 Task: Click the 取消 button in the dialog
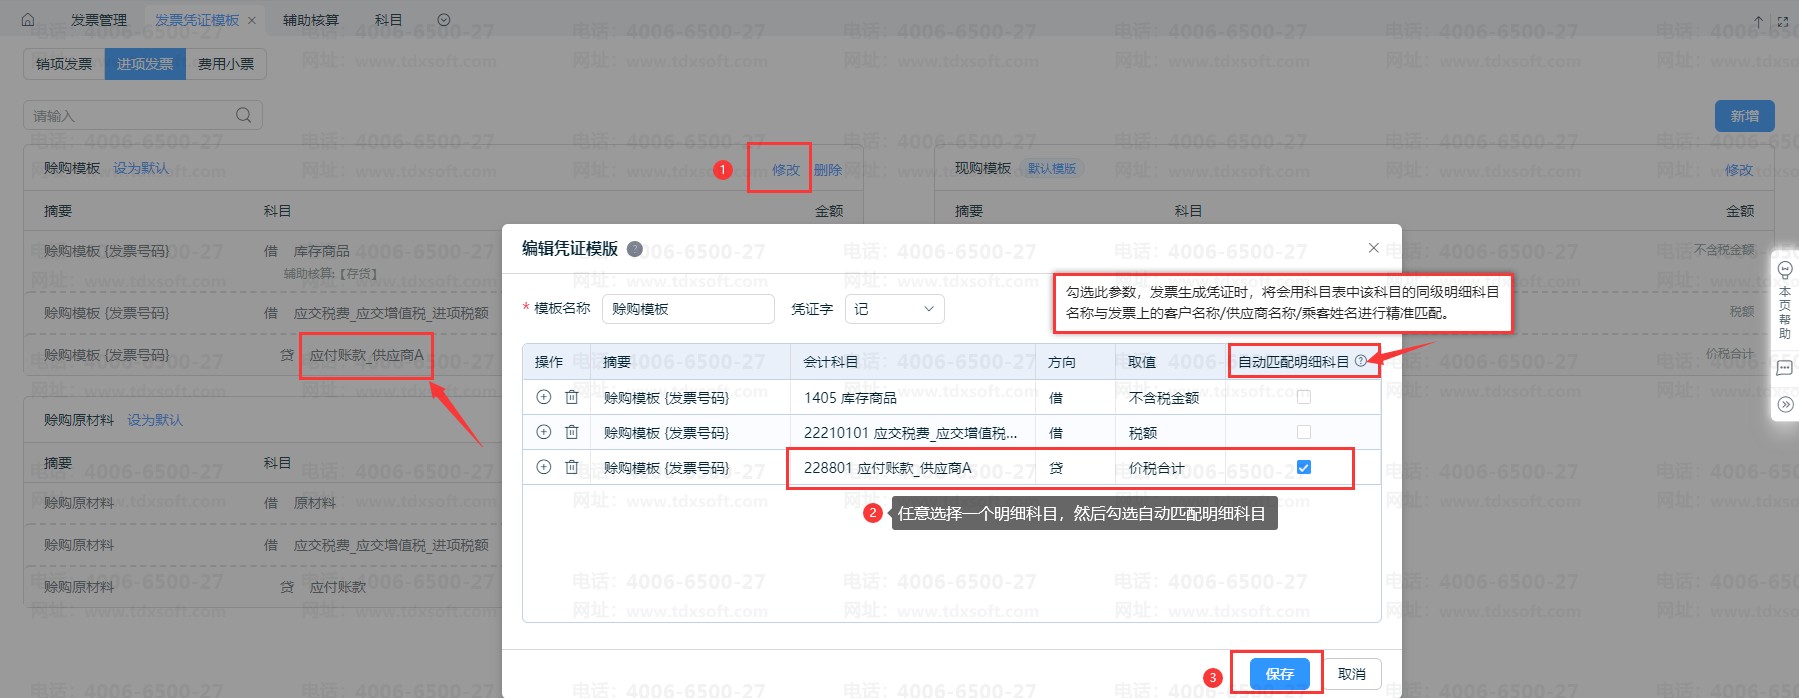pyautogui.click(x=1352, y=674)
